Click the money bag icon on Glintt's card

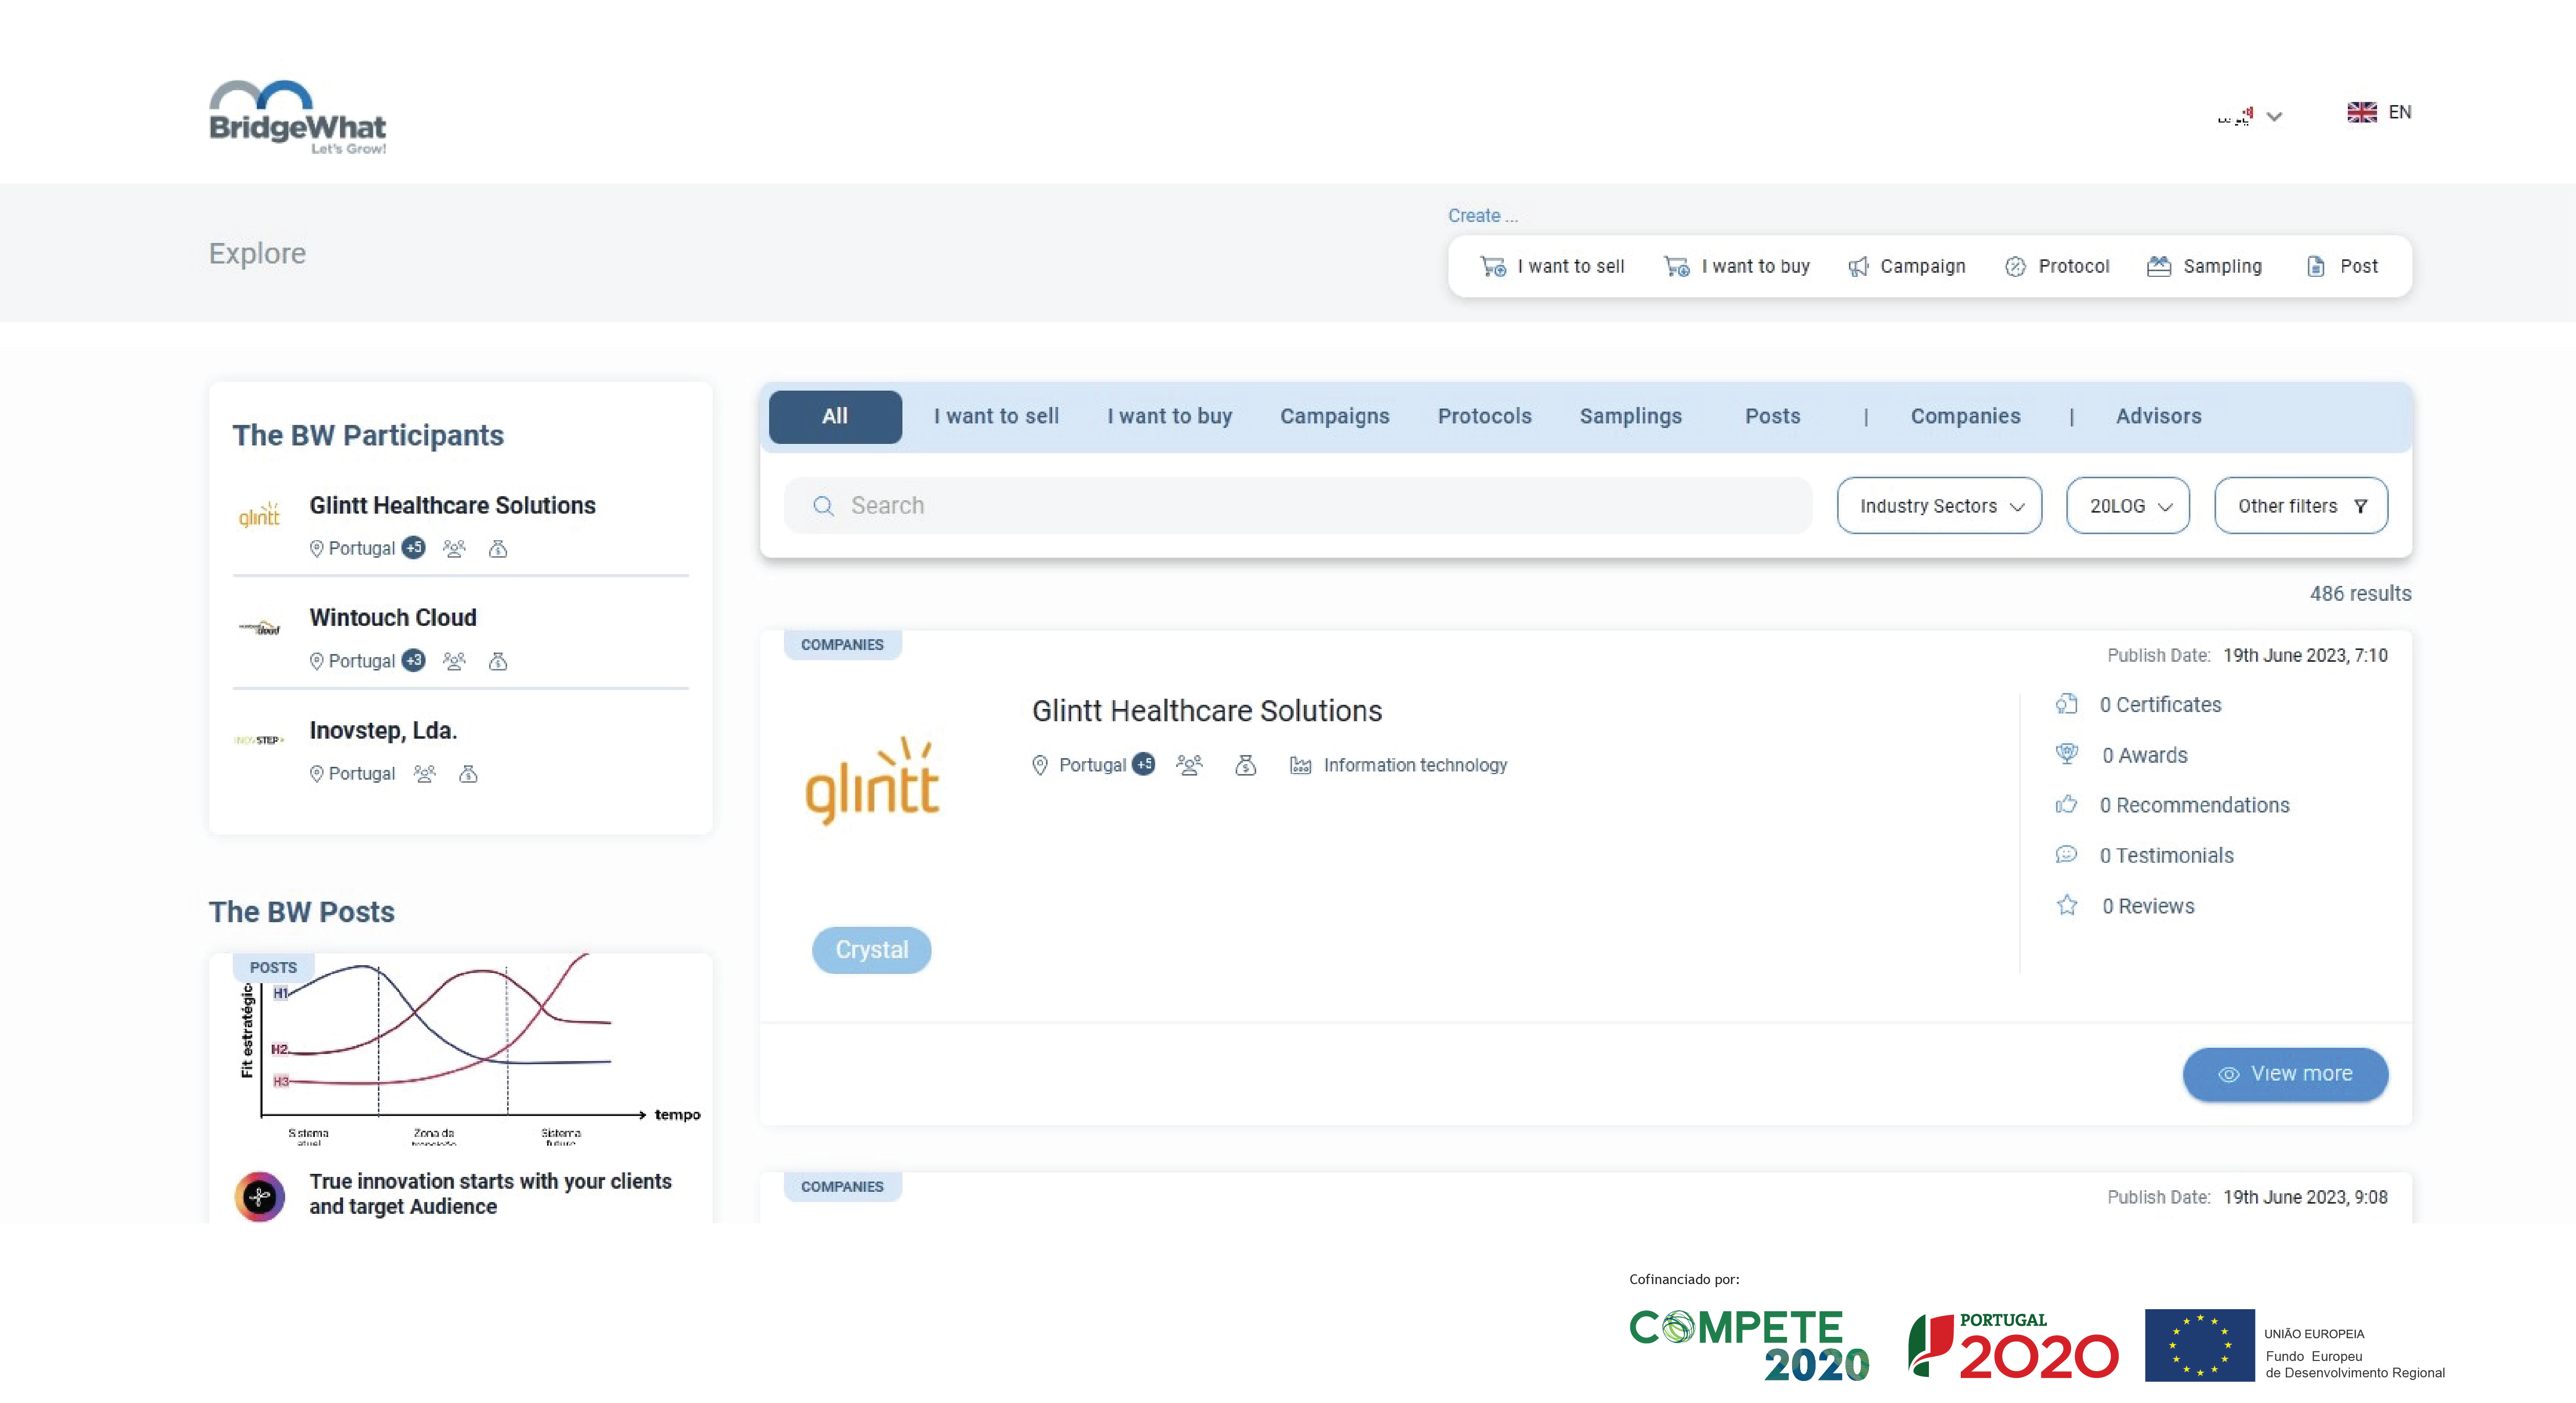[1246, 765]
